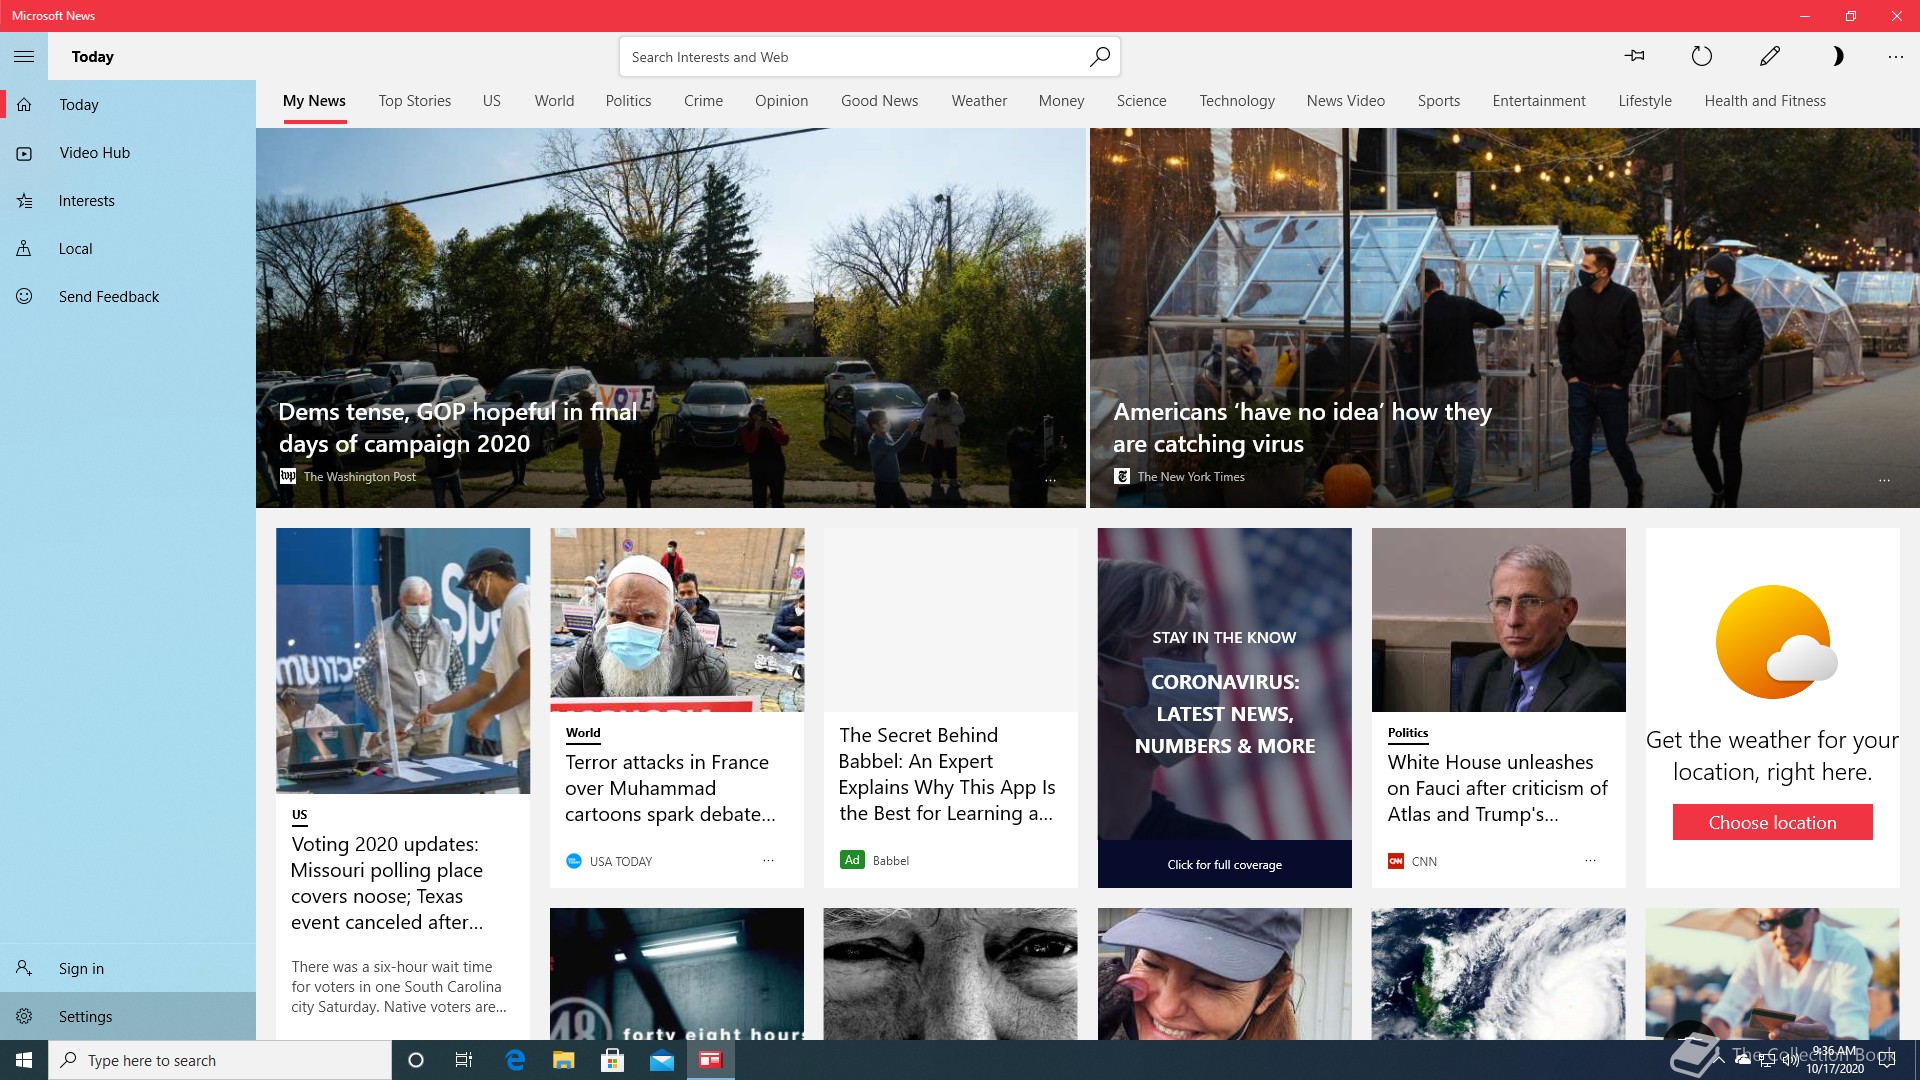The image size is (1920, 1080).
Task: Click for full coronavirus coverage
Action: pos(1224,864)
